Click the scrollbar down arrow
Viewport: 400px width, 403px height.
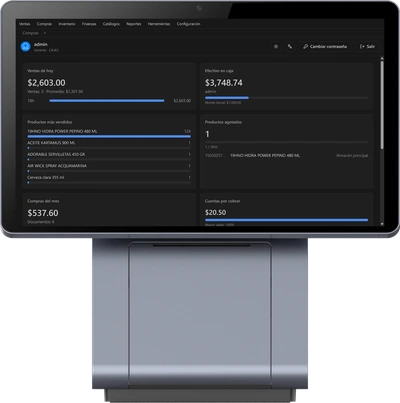click(382, 224)
